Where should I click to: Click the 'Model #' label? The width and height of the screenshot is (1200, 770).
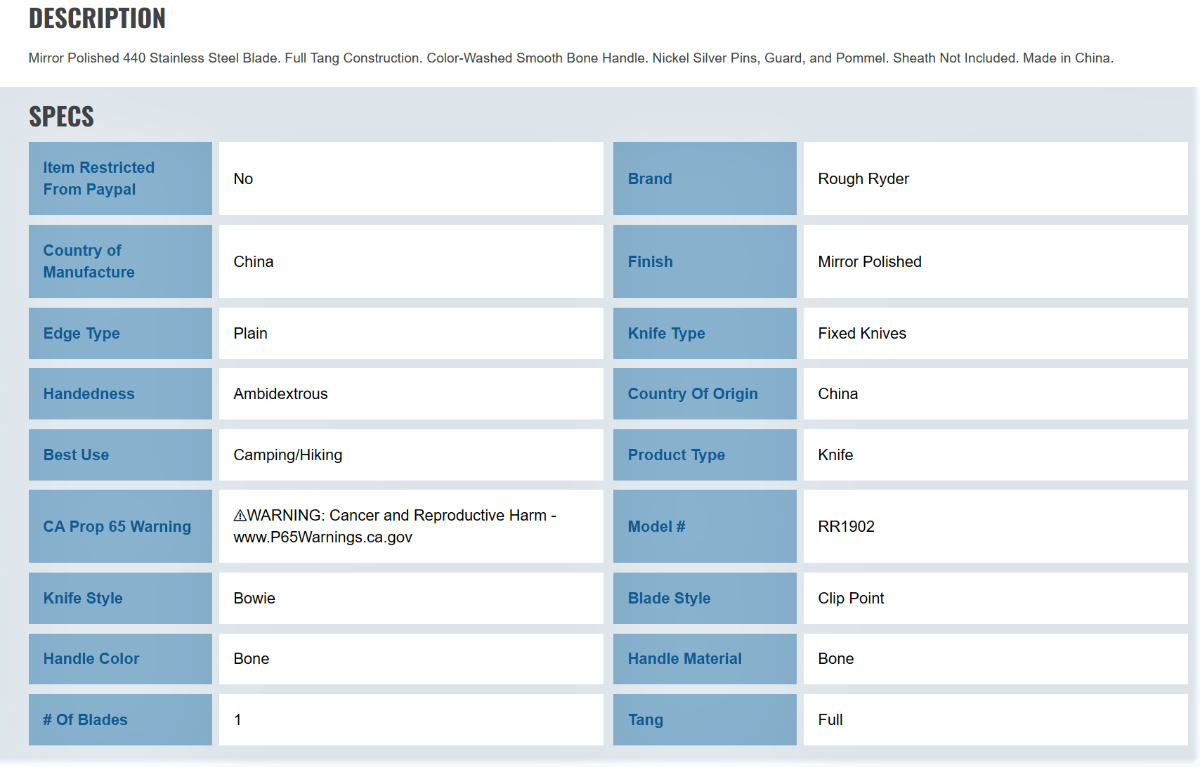click(657, 527)
